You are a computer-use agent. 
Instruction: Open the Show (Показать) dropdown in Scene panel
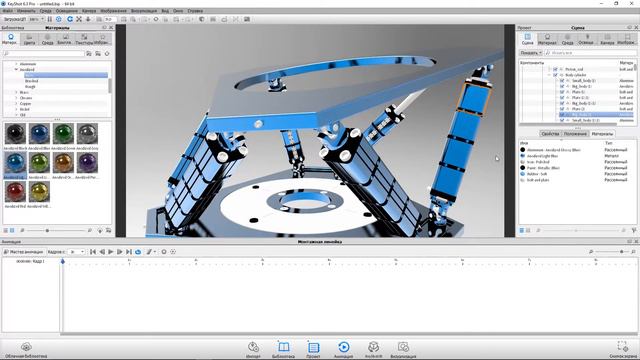click(x=531, y=53)
